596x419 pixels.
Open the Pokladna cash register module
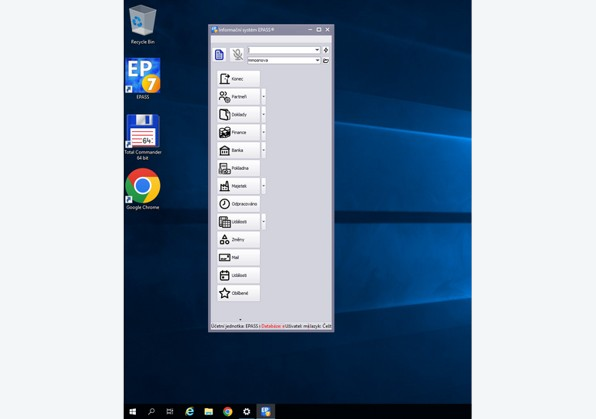238,168
